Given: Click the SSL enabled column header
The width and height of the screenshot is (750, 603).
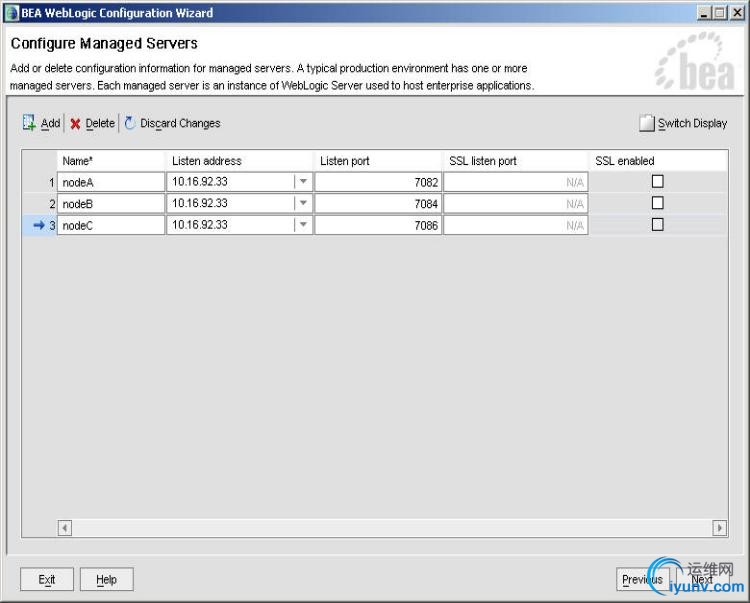Looking at the screenshot, I should click(x=658, y=161).
